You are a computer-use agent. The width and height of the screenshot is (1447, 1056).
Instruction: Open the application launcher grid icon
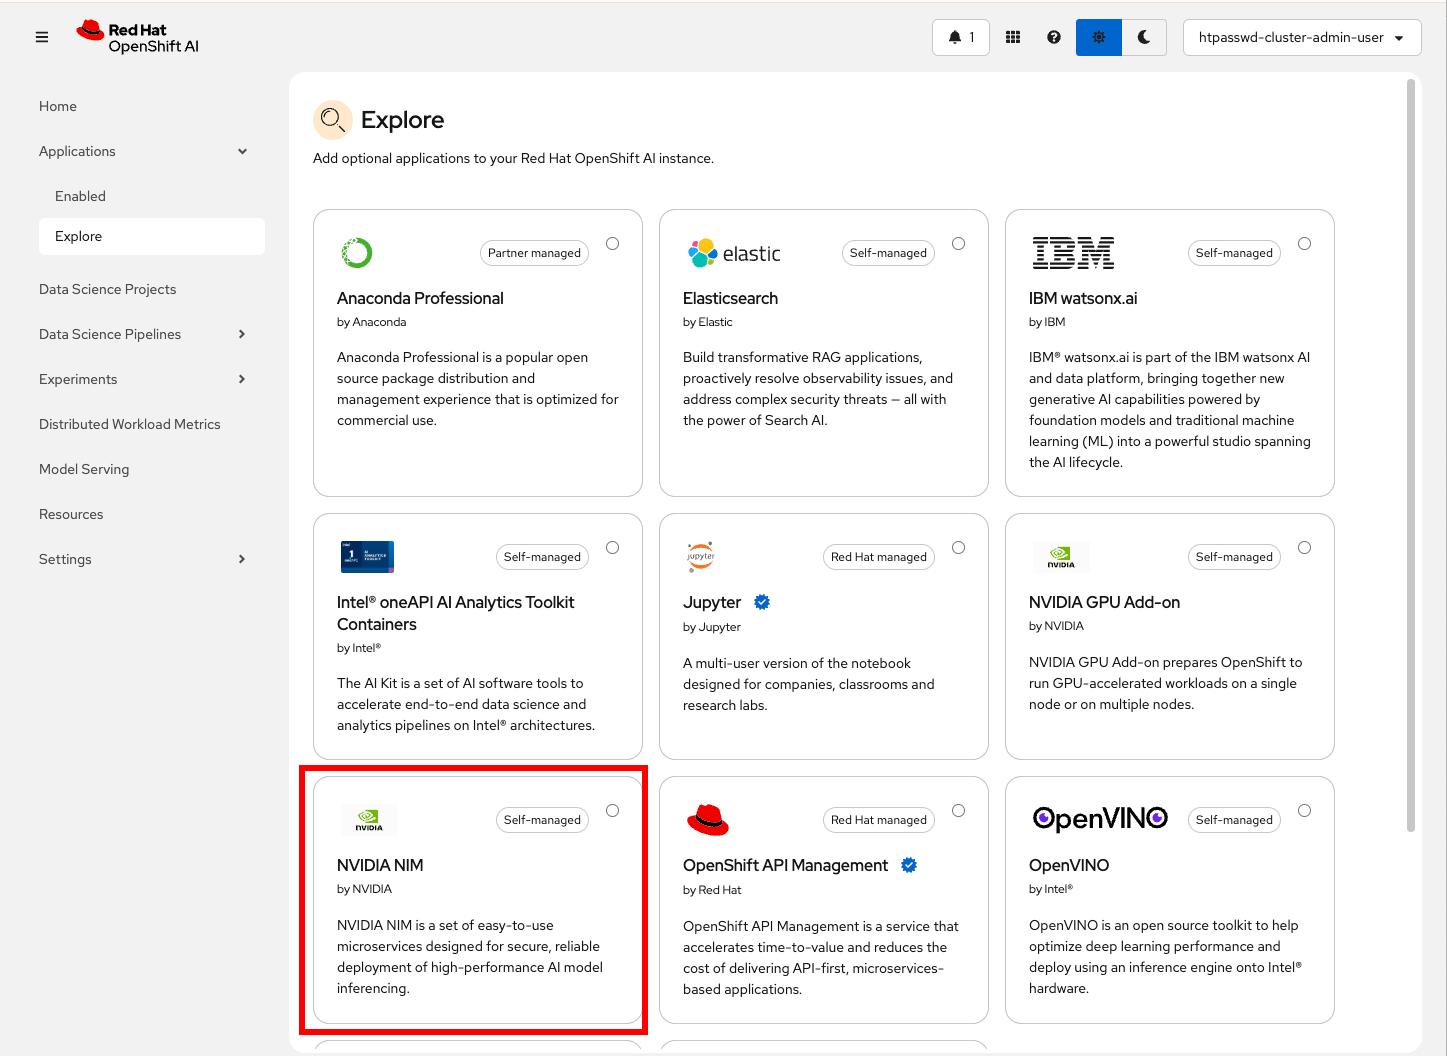1013,37
